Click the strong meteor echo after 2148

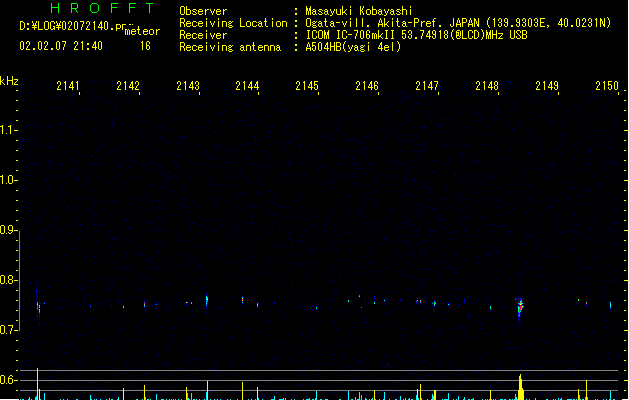520,308
